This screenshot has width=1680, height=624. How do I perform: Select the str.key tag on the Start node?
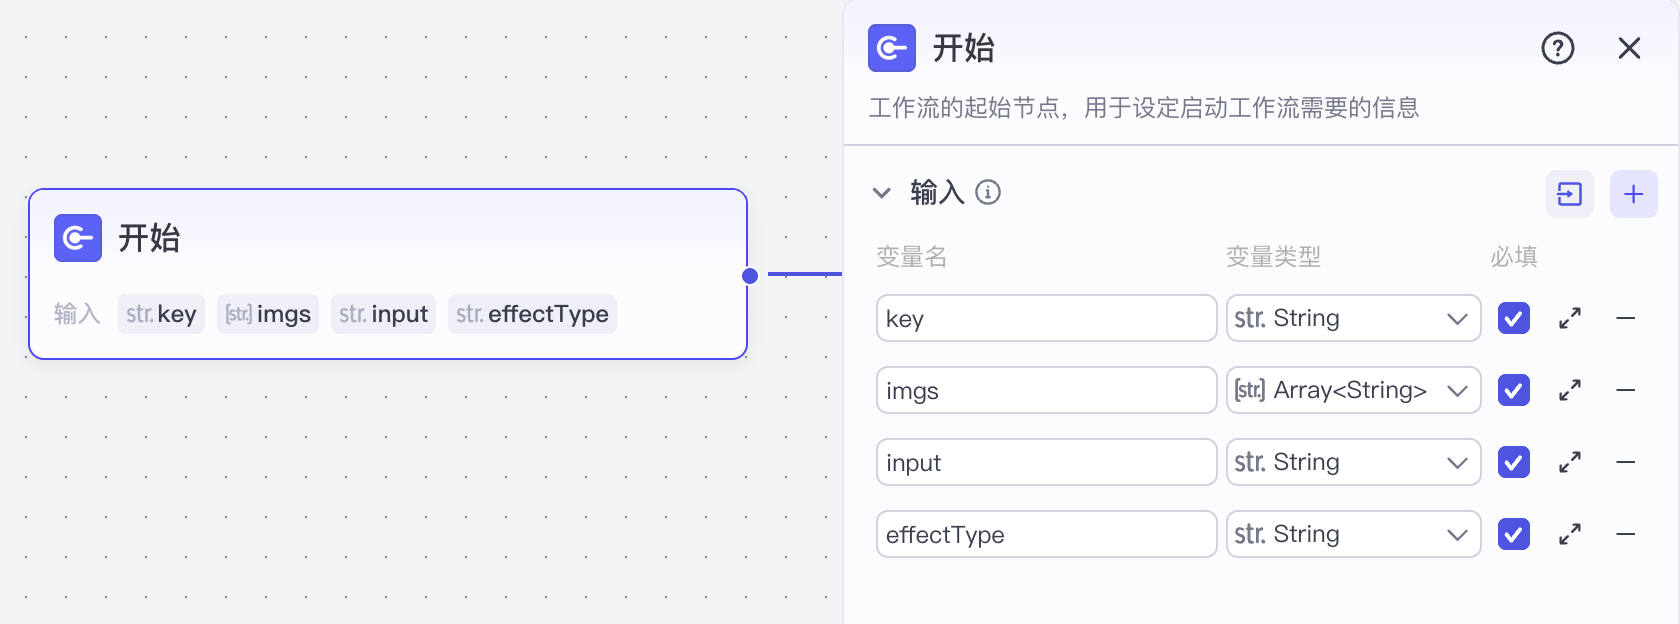[161, 313]
